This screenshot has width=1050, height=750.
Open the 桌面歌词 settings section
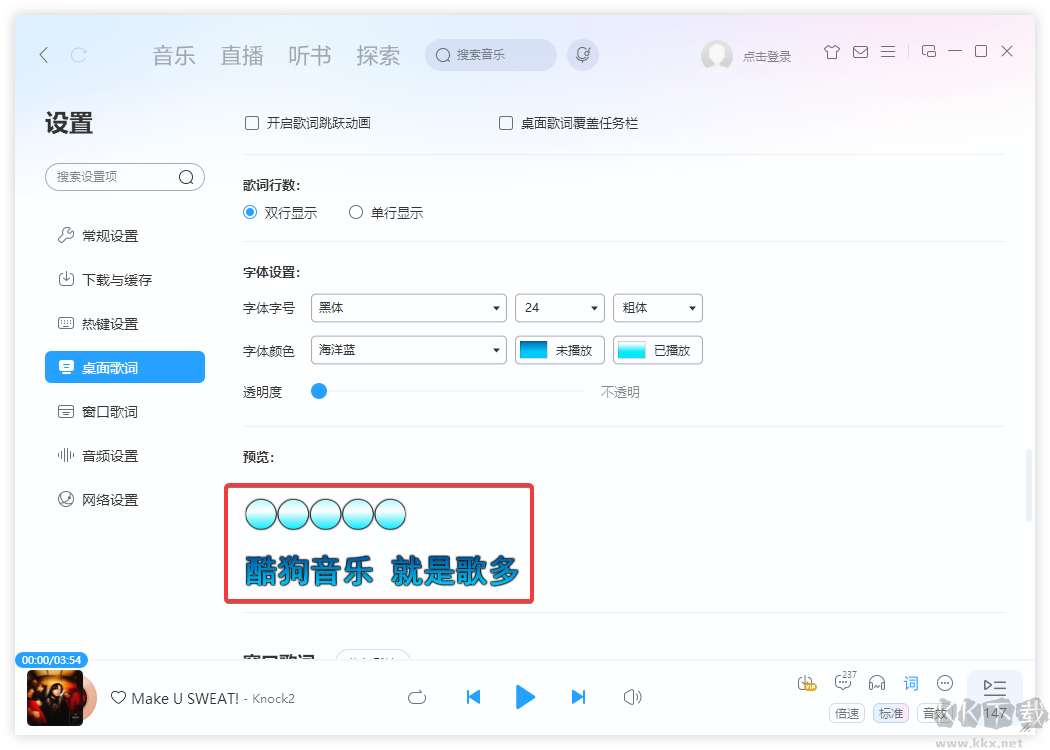124,367
